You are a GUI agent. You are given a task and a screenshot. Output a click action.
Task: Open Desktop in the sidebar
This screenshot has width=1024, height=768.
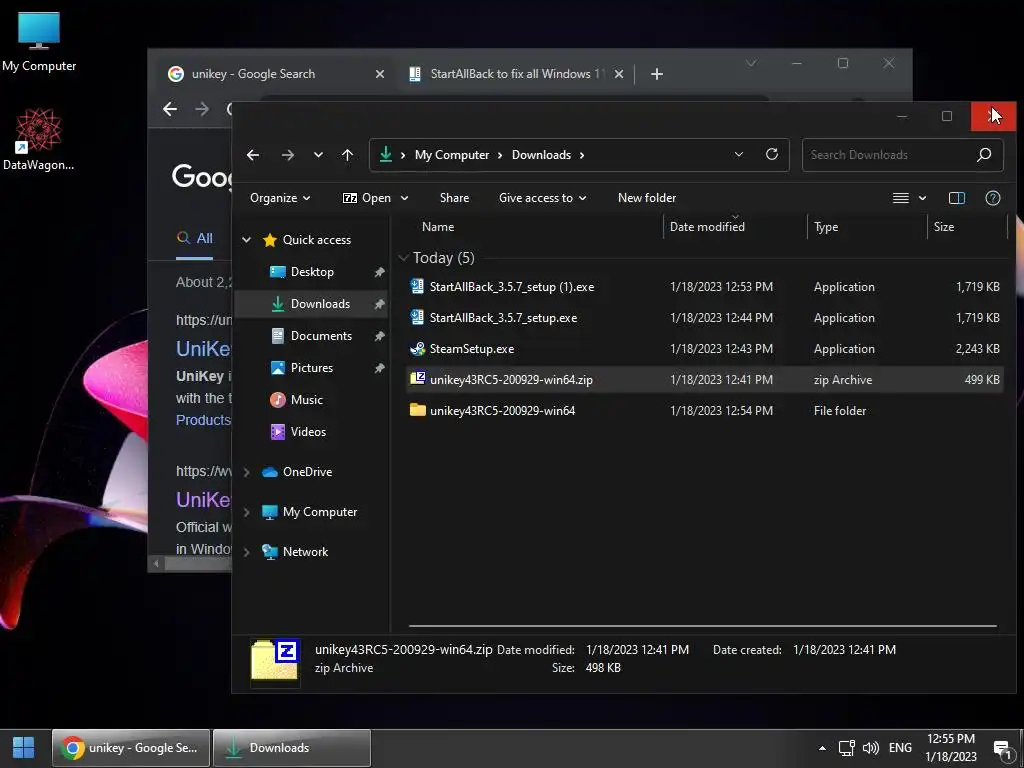pos(312,272)
